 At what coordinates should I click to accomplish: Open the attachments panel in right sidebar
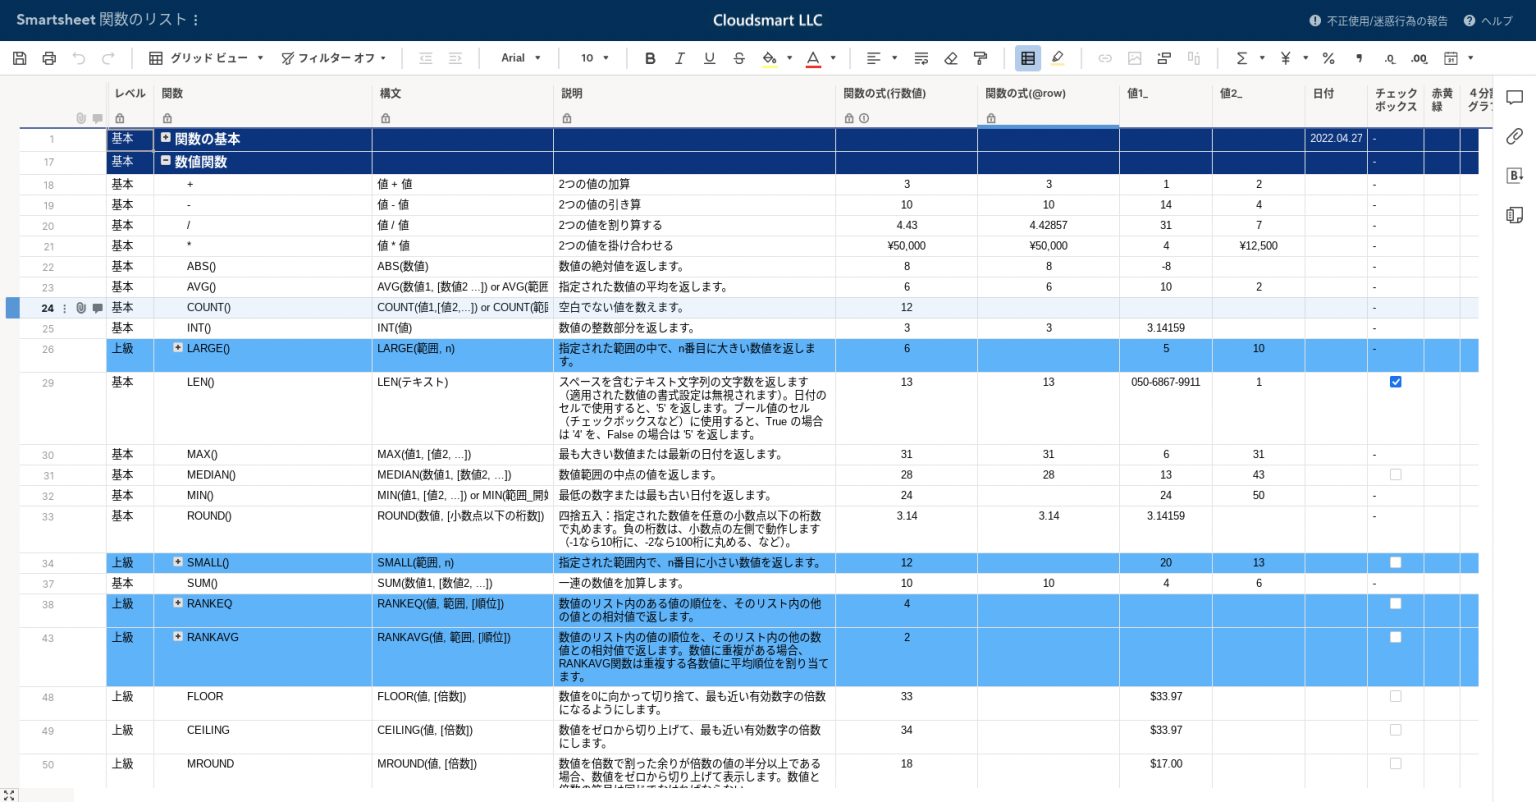(1514, 136)
